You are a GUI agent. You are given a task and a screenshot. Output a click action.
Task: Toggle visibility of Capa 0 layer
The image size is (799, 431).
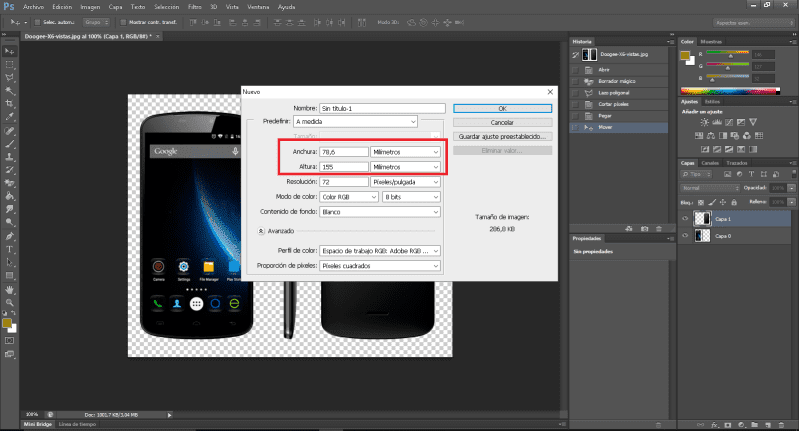tap(685, 235)
